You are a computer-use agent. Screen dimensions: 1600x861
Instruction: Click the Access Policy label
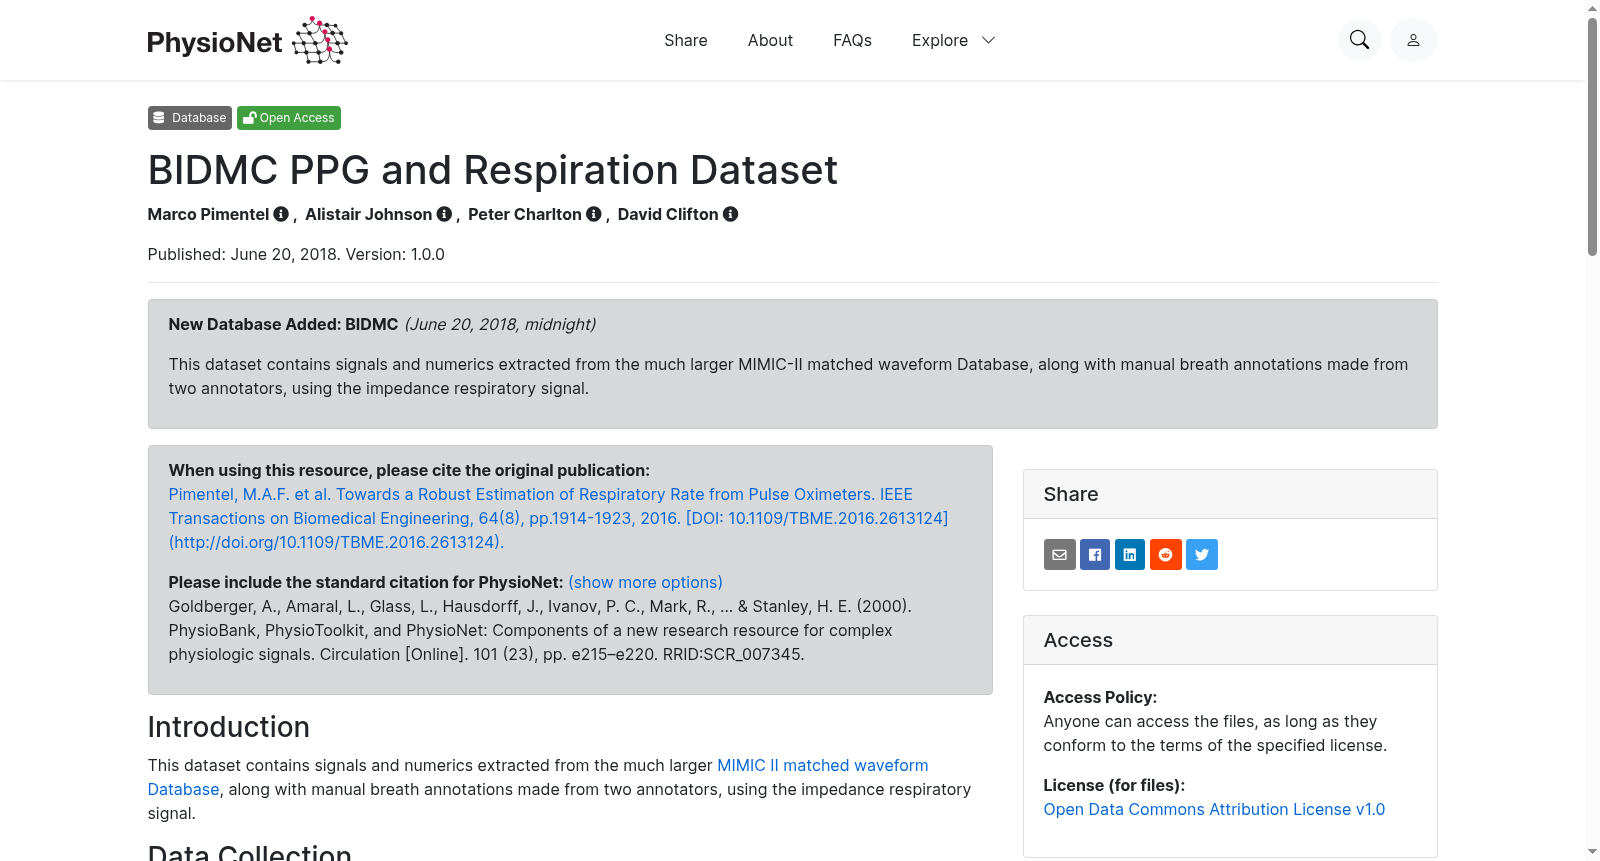point(1100,697)
